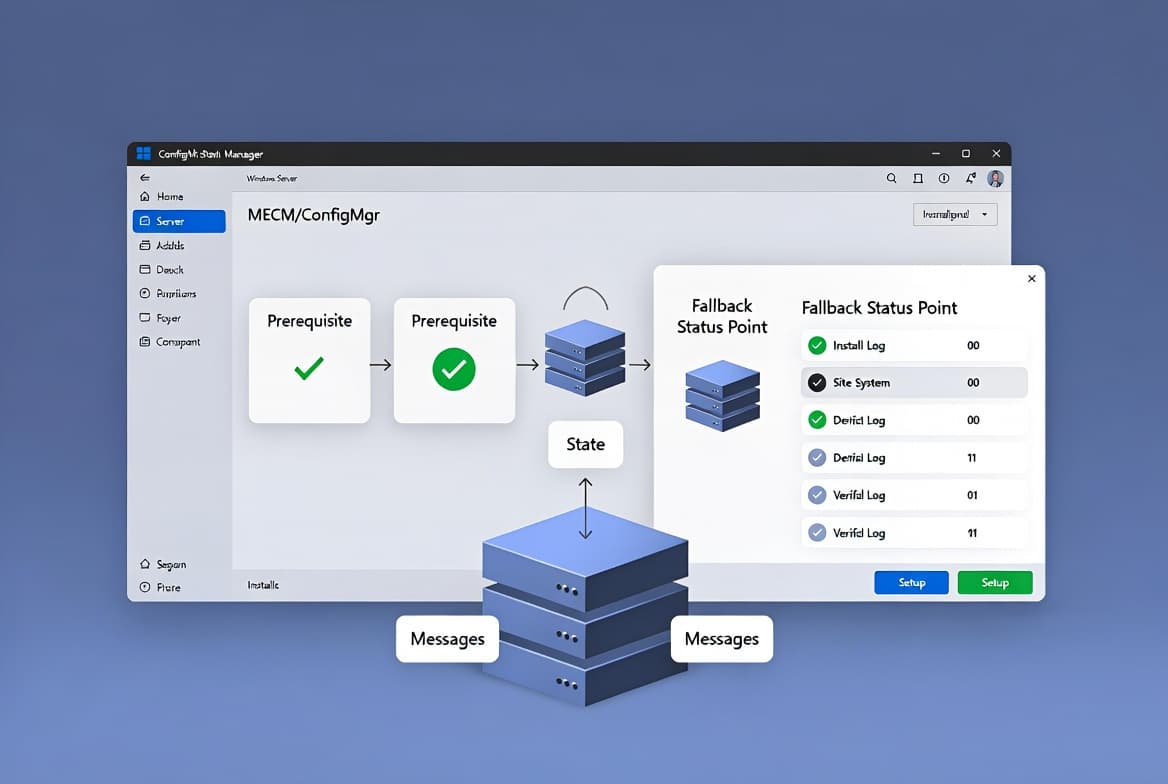
Task: Click the Windows Server breadcrumb text
Action: coord(272,179)
